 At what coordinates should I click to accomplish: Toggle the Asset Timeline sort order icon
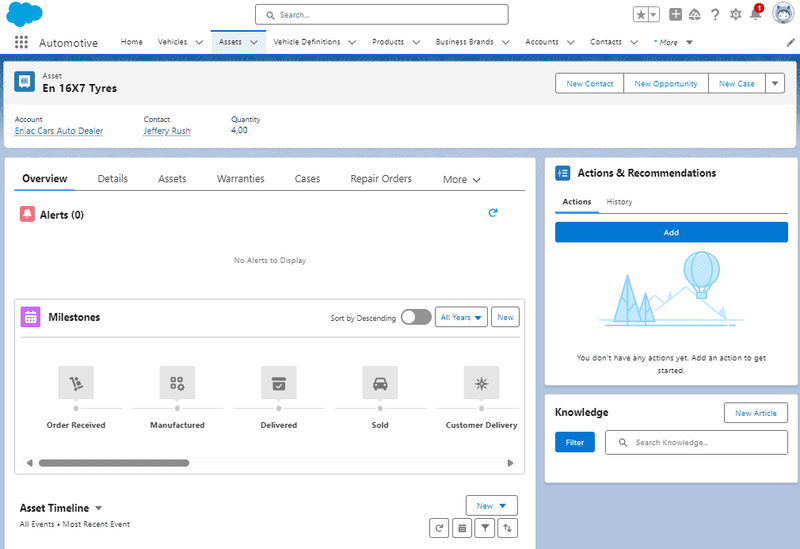[x=508, y=528]
